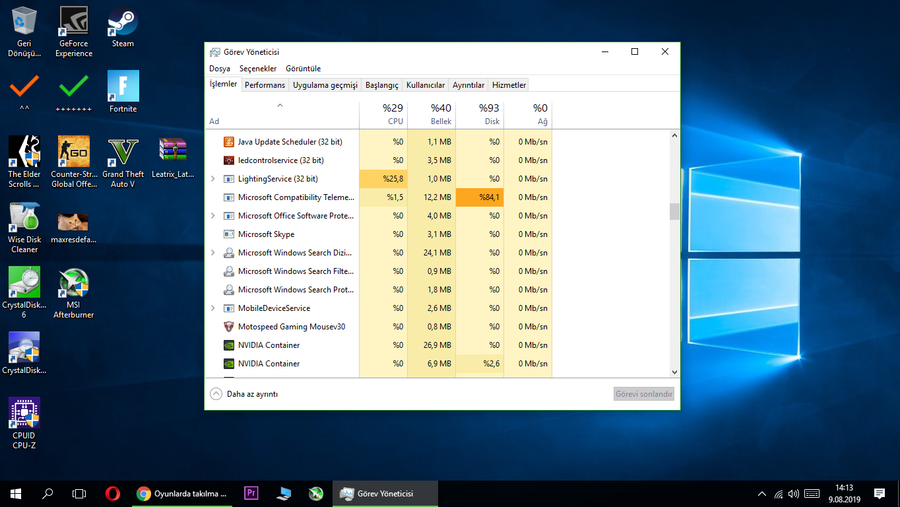The width and height of the screenshot is (900, 507).
Task: Open GeForce Experience desktop shortcut
Action: [x=73, y=32]
